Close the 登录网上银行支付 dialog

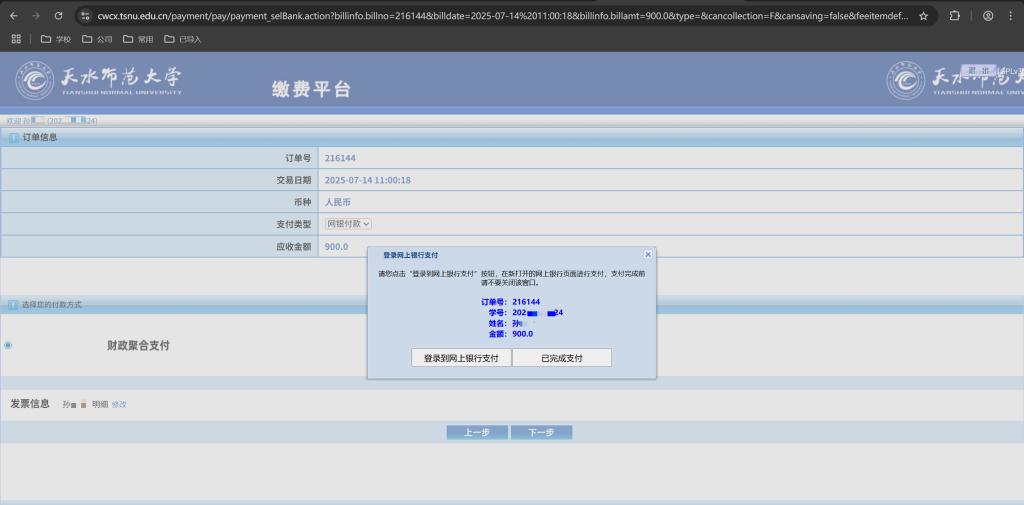pyautogui.click(x=648, y=255)
